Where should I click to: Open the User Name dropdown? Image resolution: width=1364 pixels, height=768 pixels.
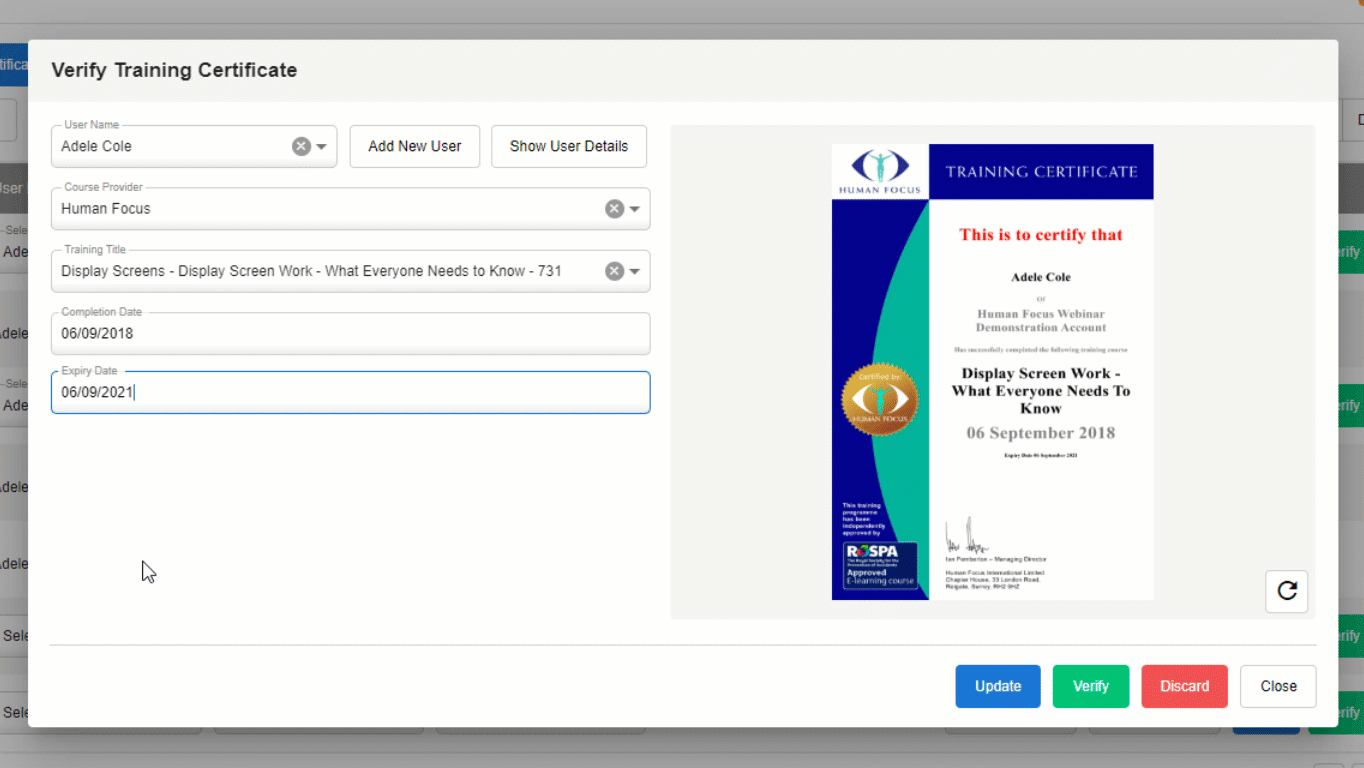pyautogui.click(x=320, y=146)
